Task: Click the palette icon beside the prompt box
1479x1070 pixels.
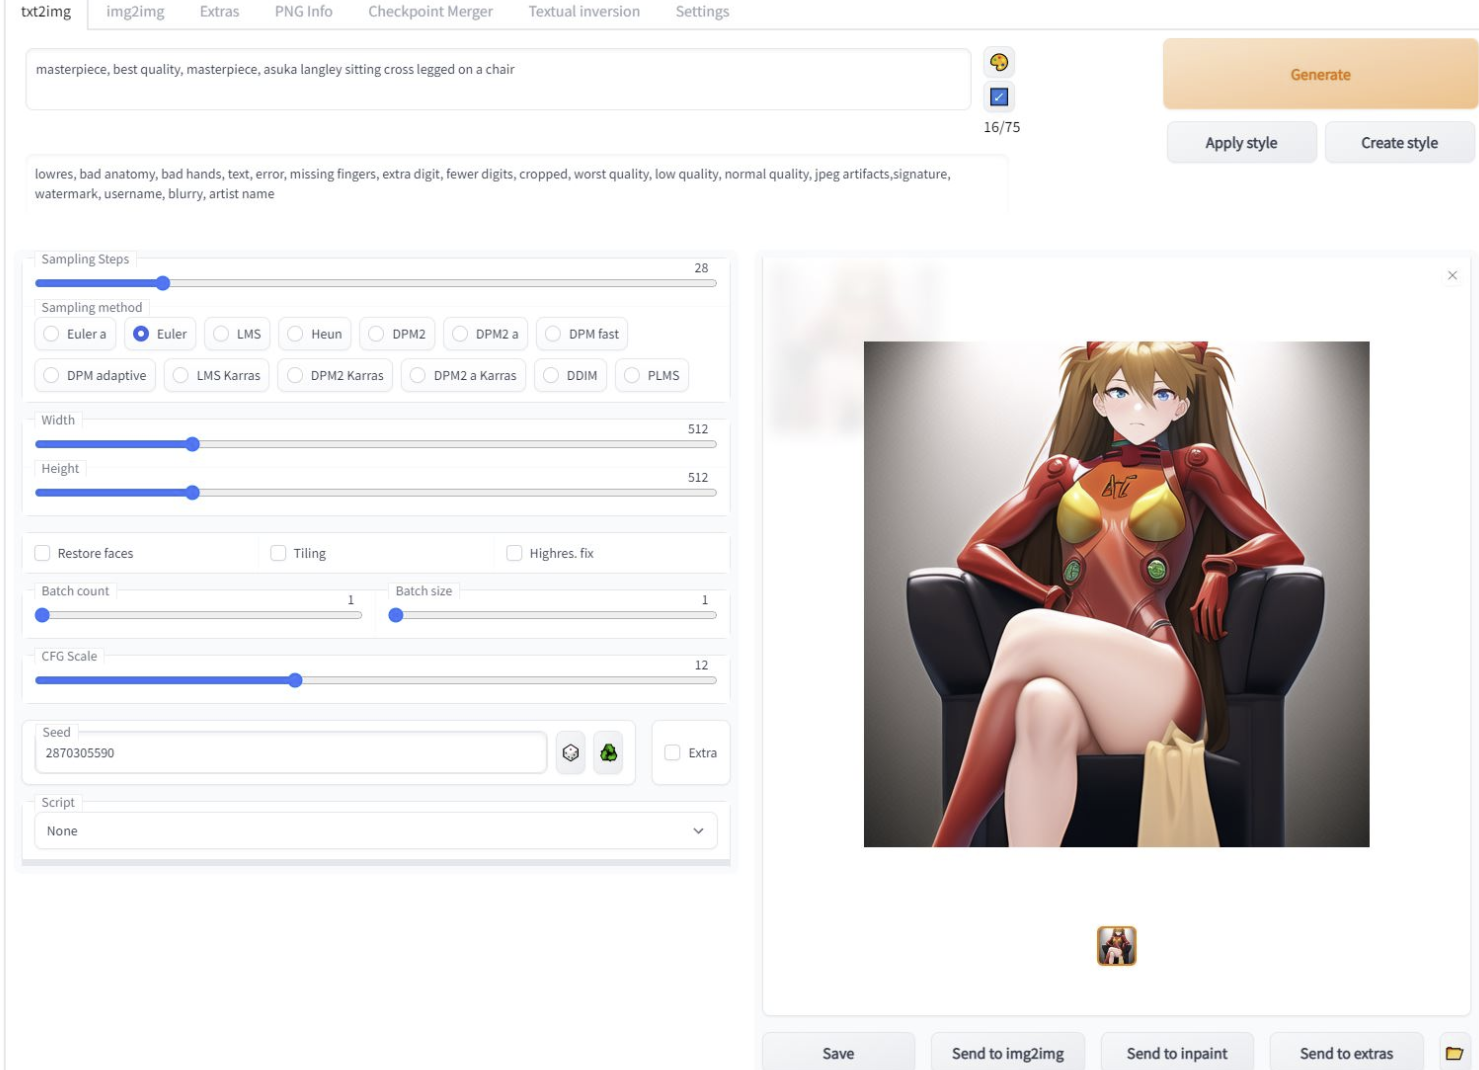Action: point(998,63)
